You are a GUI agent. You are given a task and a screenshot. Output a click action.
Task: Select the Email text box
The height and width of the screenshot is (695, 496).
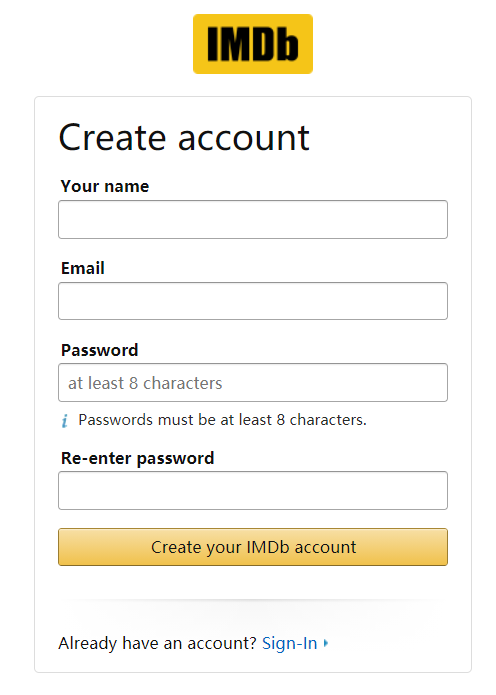pos(253,301)
